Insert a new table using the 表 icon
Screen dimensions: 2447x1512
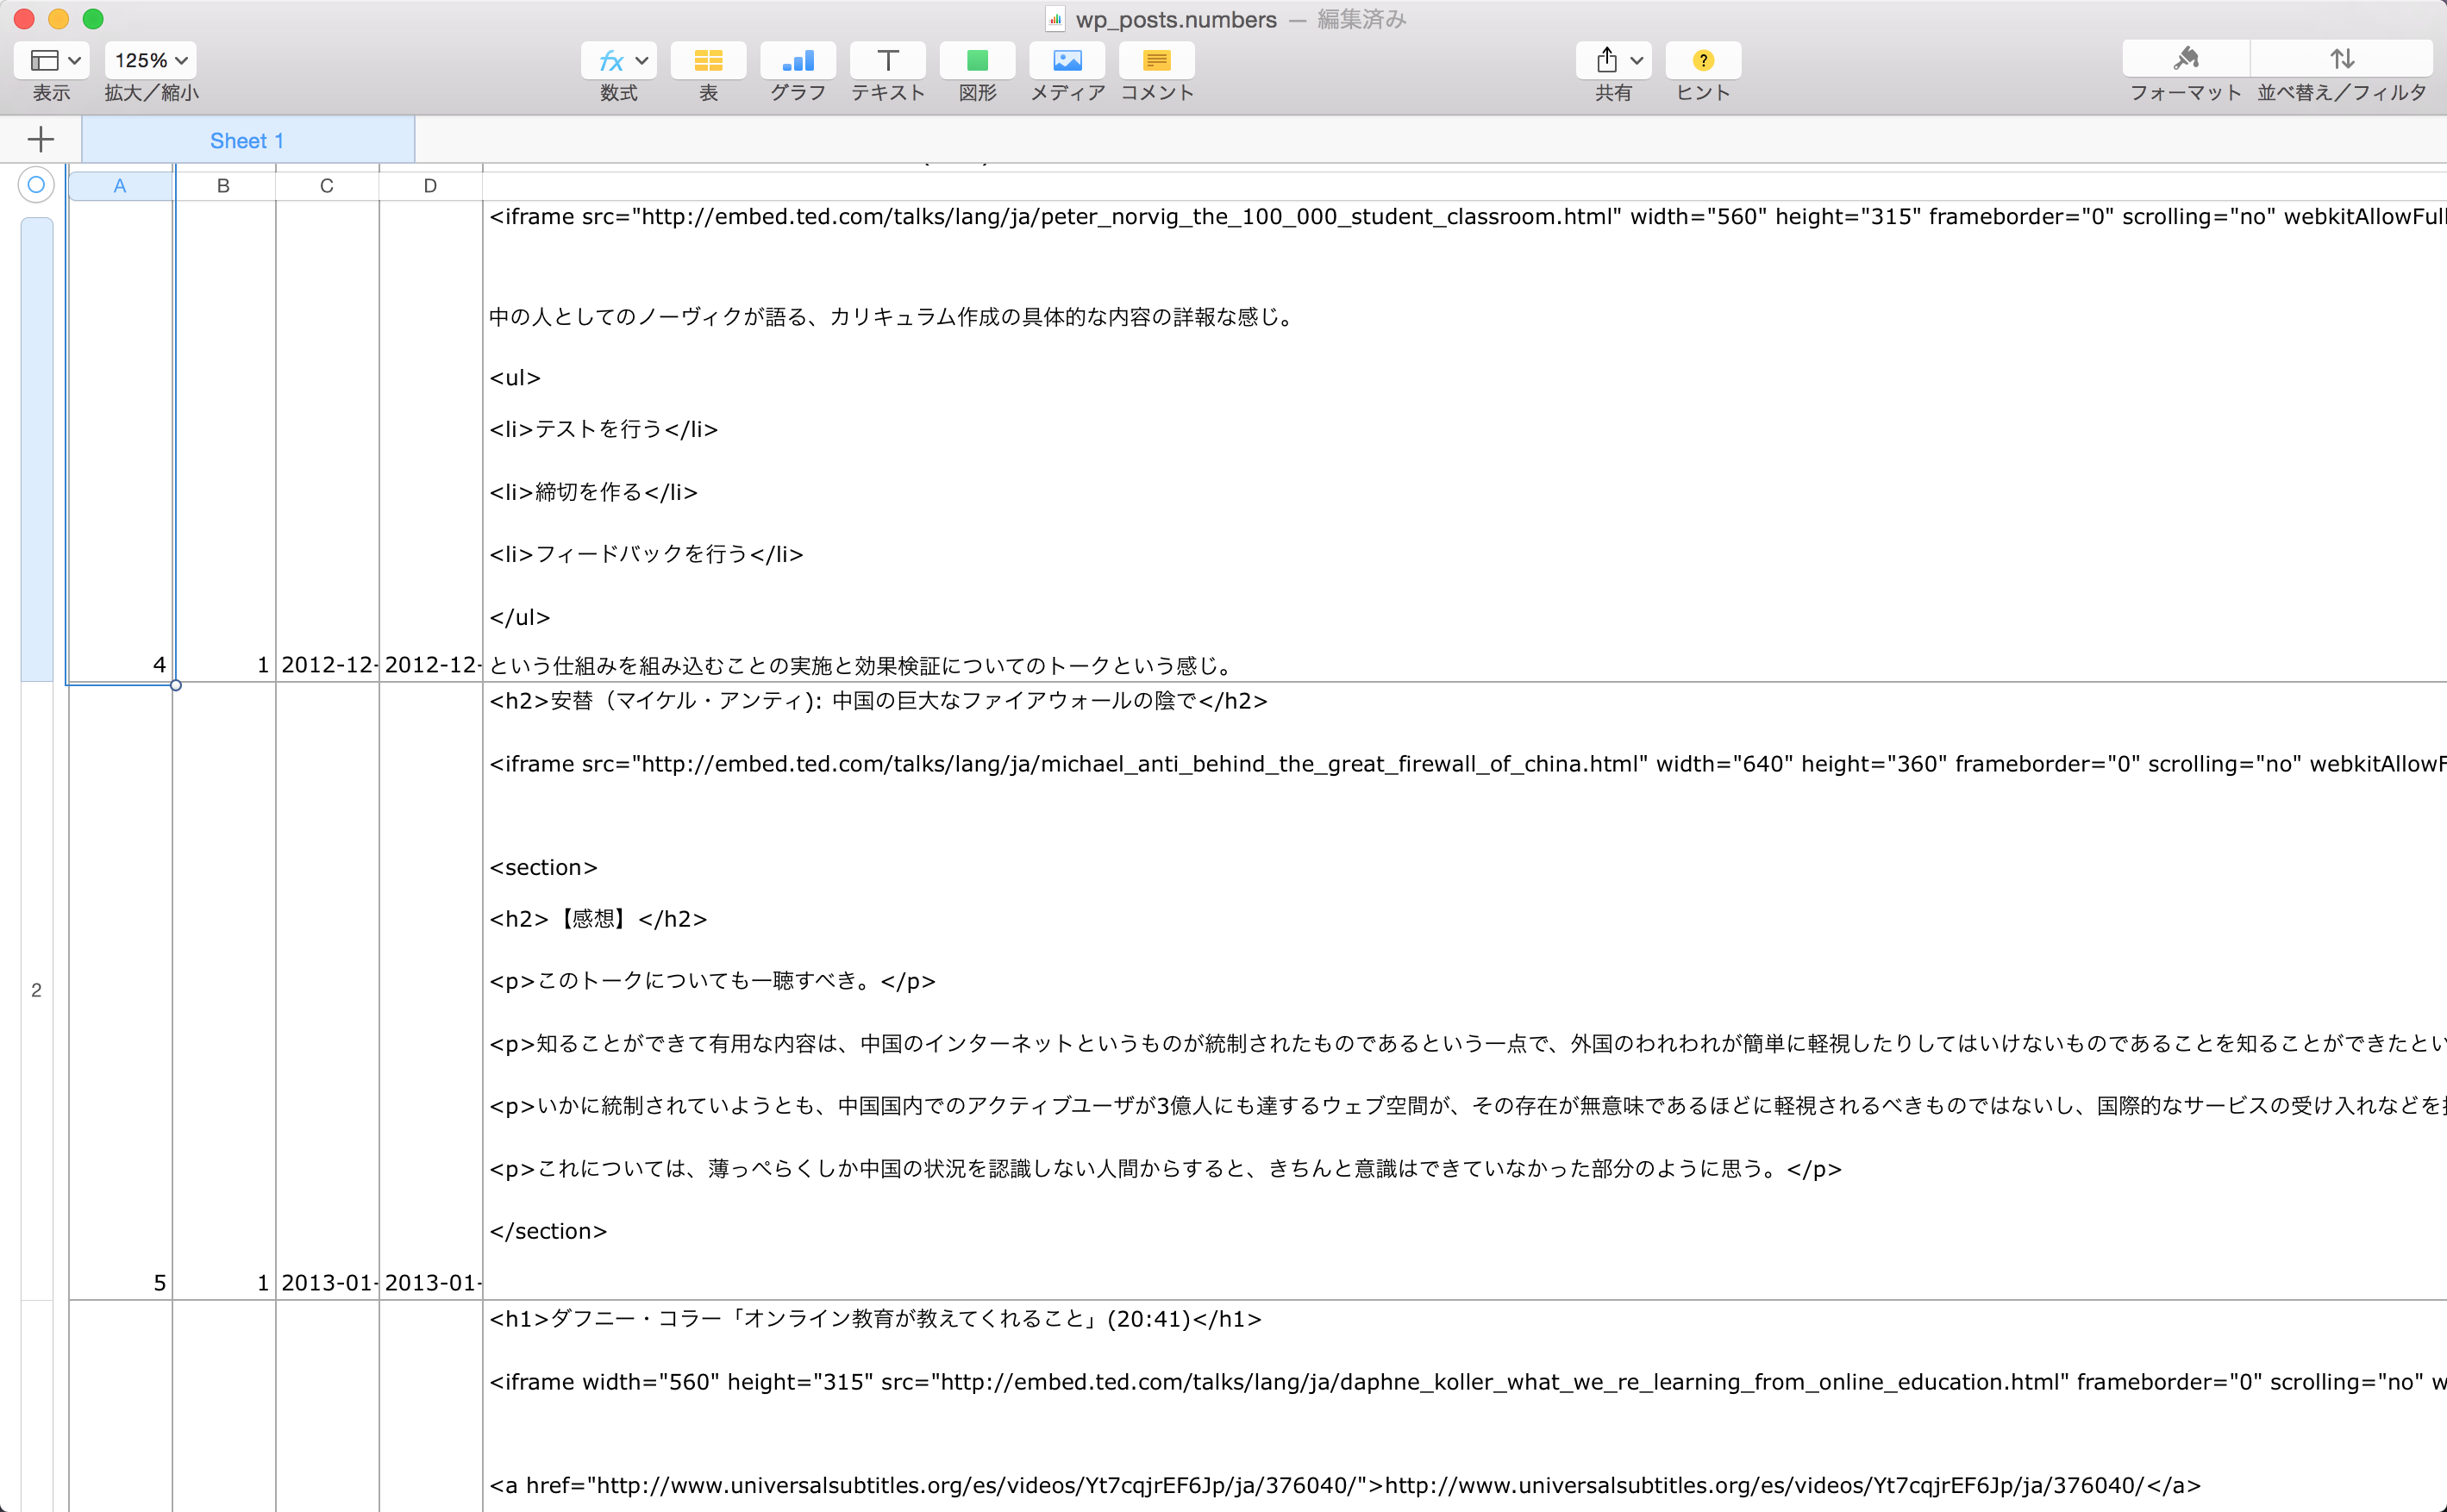click(x=708, y=60)
